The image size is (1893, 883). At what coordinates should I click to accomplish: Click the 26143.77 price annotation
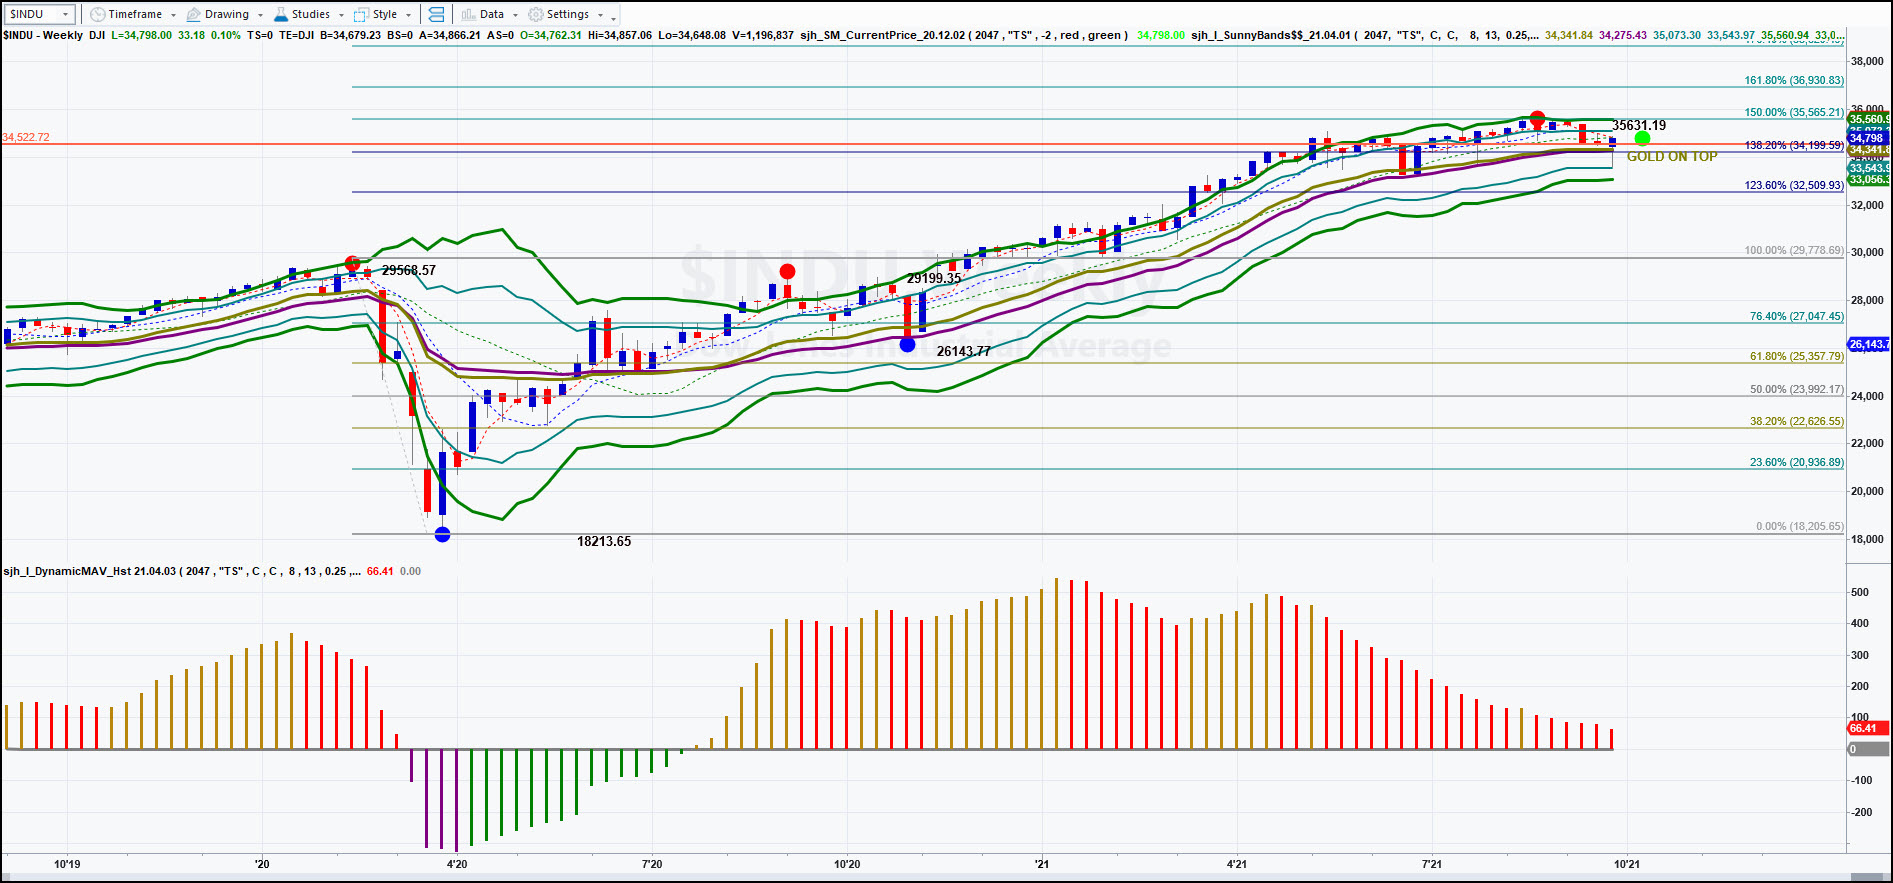point(964,351)
